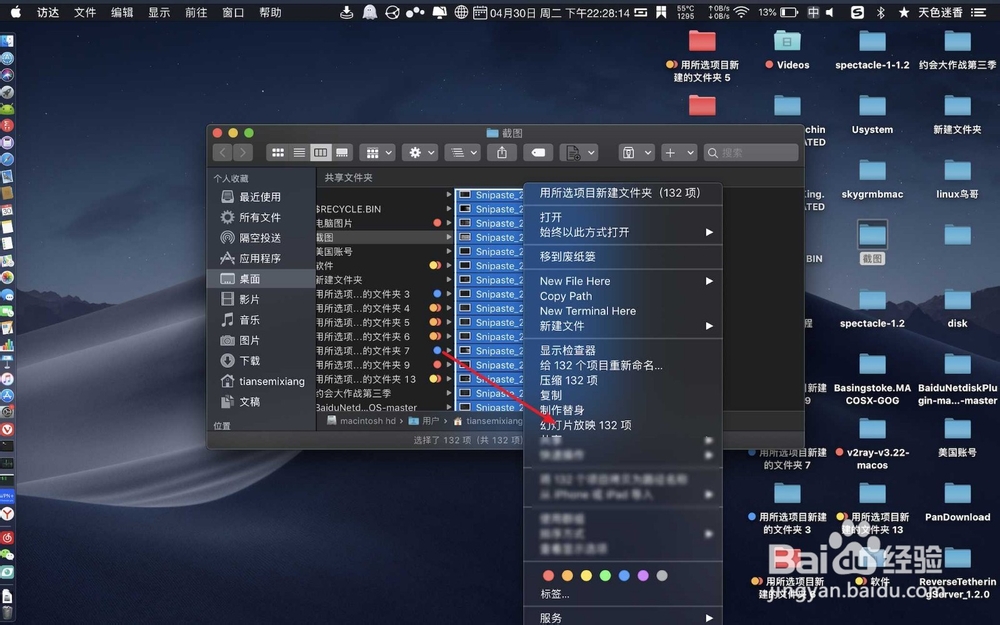Open 隔空投送 AirDrop in the sidebar
Image resolution: width=1000 pixels, height=625 pixels.
click(x=261, y=238)
